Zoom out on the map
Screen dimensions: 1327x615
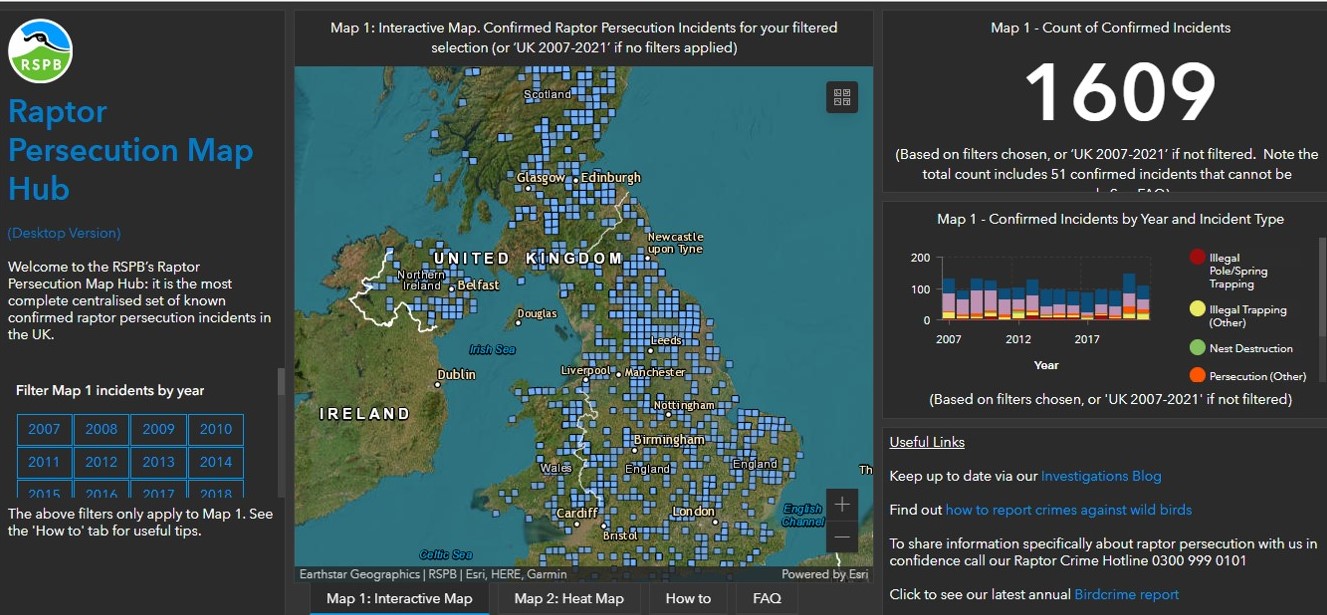click(842, 537)
